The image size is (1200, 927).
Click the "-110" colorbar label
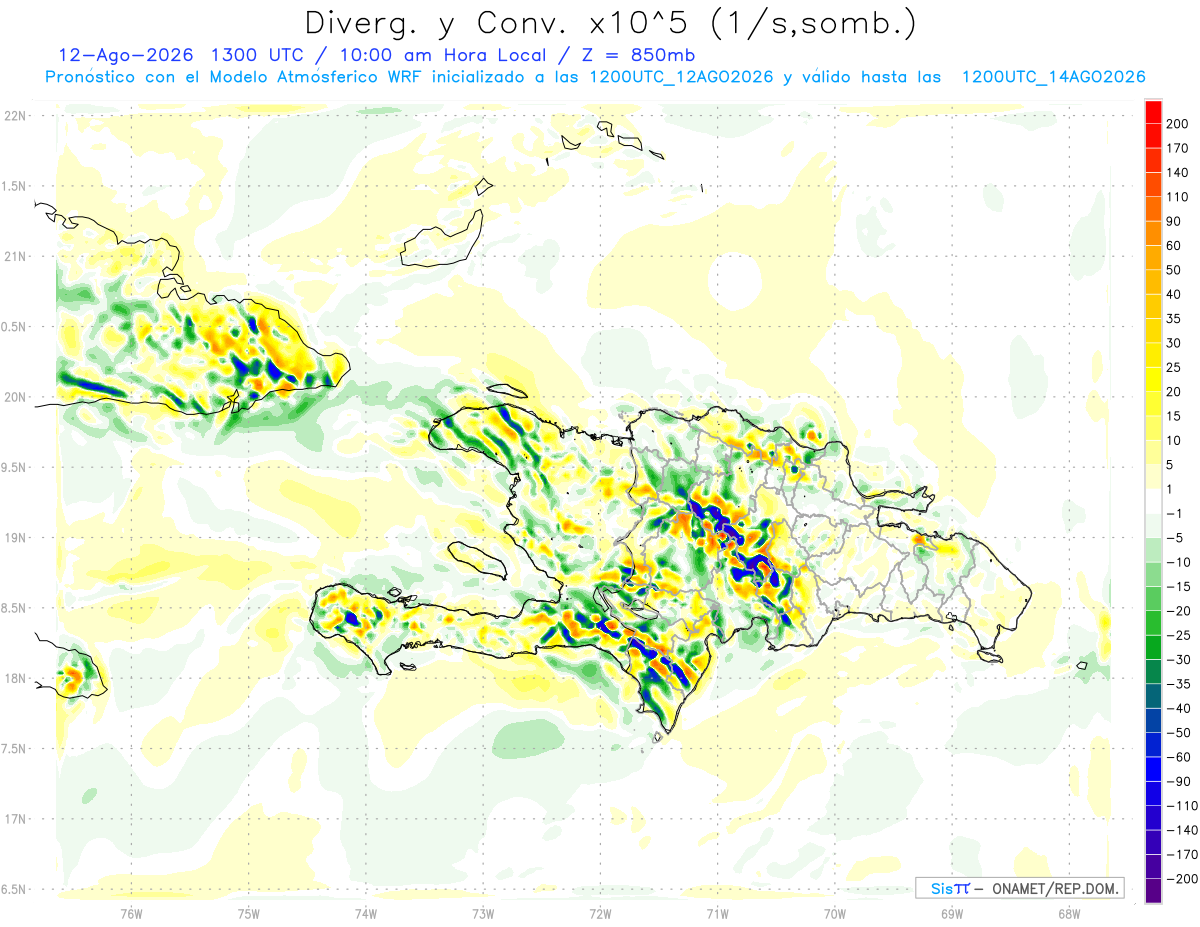coord(1184,805)
